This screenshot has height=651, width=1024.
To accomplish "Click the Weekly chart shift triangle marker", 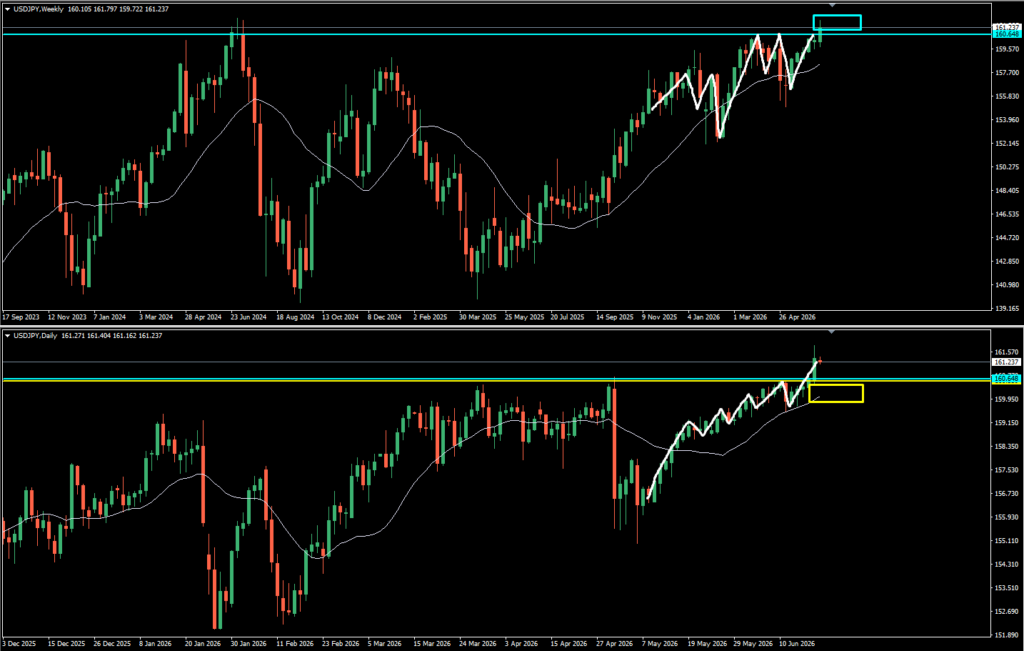I will pyautogui.click(x=832, y=5).
